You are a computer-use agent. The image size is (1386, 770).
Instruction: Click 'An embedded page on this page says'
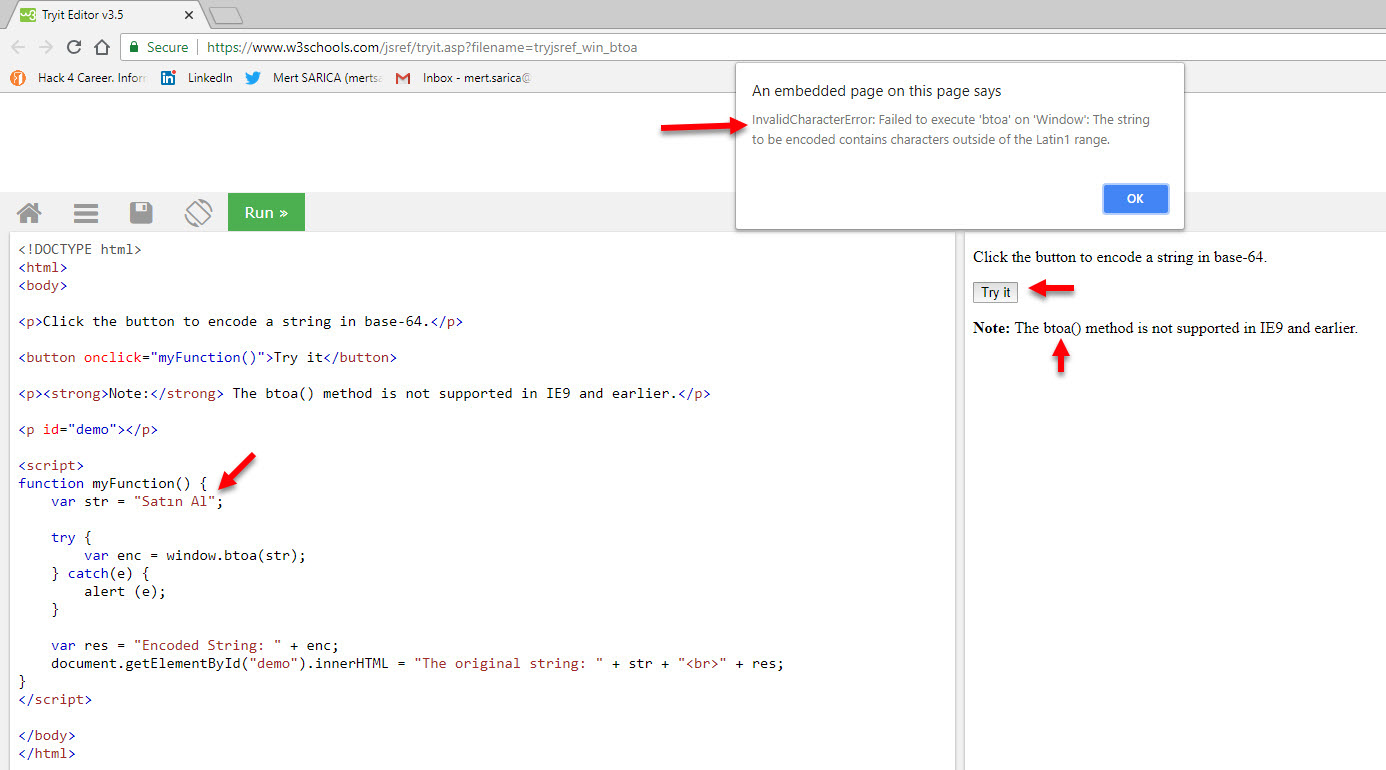[x=876, y=91]
